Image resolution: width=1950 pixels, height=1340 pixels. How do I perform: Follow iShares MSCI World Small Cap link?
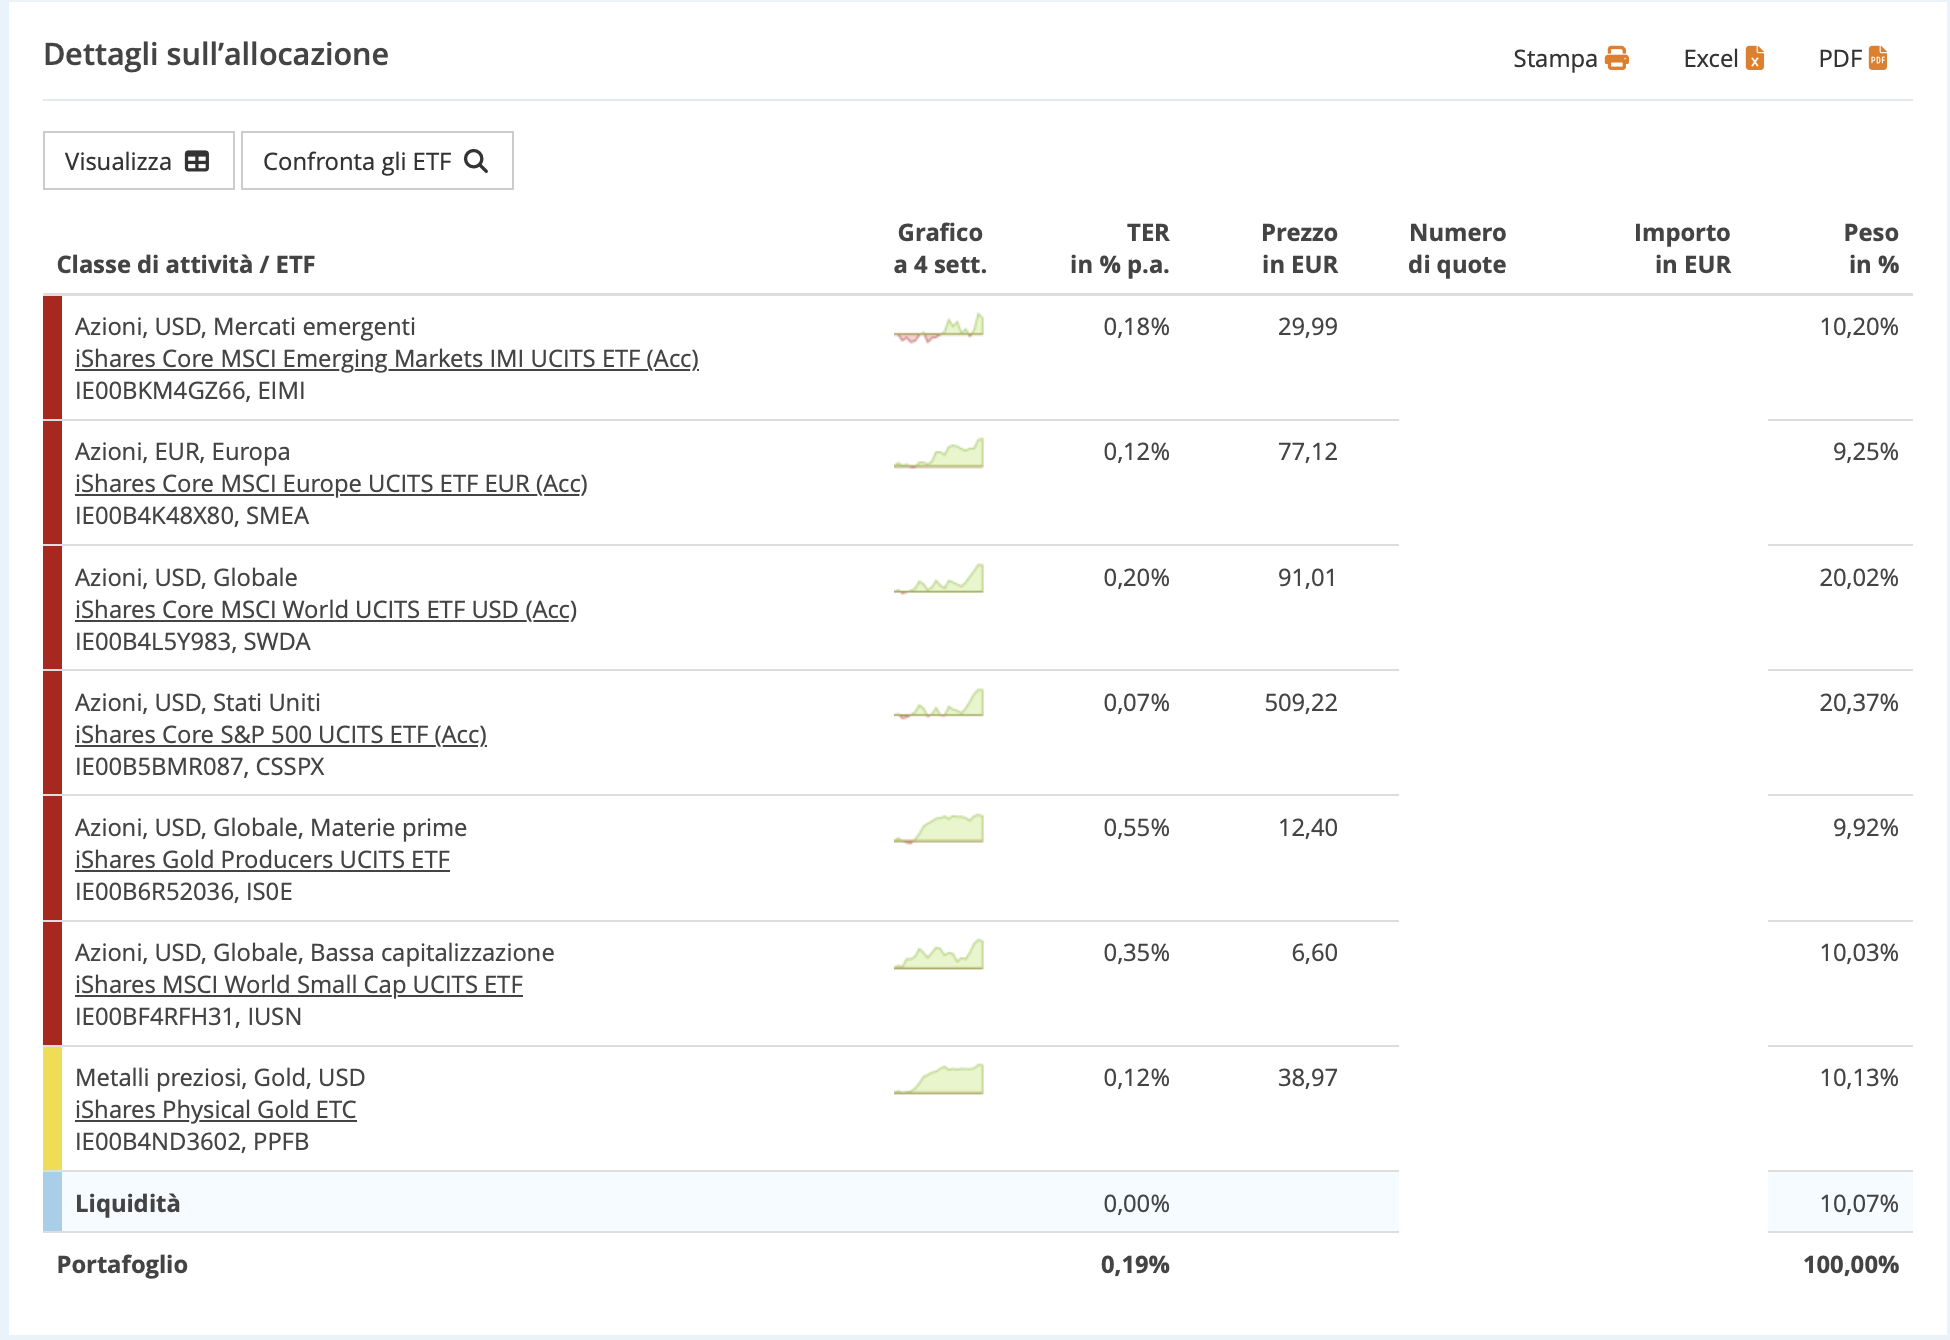[298, 985]
